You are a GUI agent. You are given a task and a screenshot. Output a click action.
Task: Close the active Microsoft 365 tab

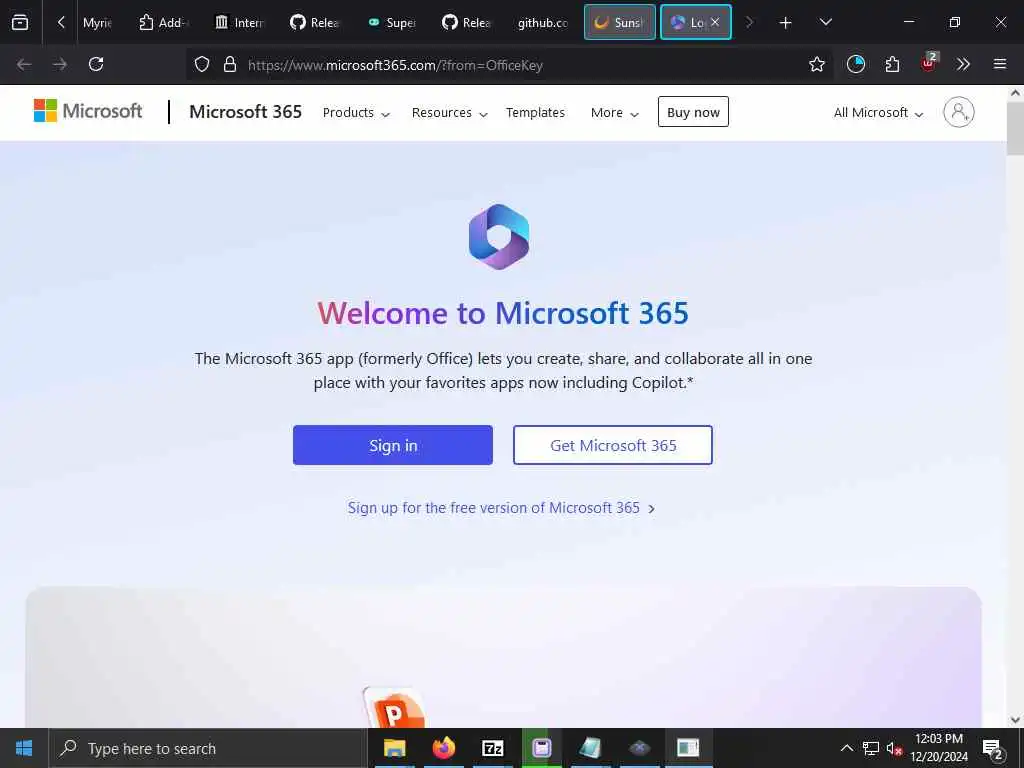click(x=716, y=22)
